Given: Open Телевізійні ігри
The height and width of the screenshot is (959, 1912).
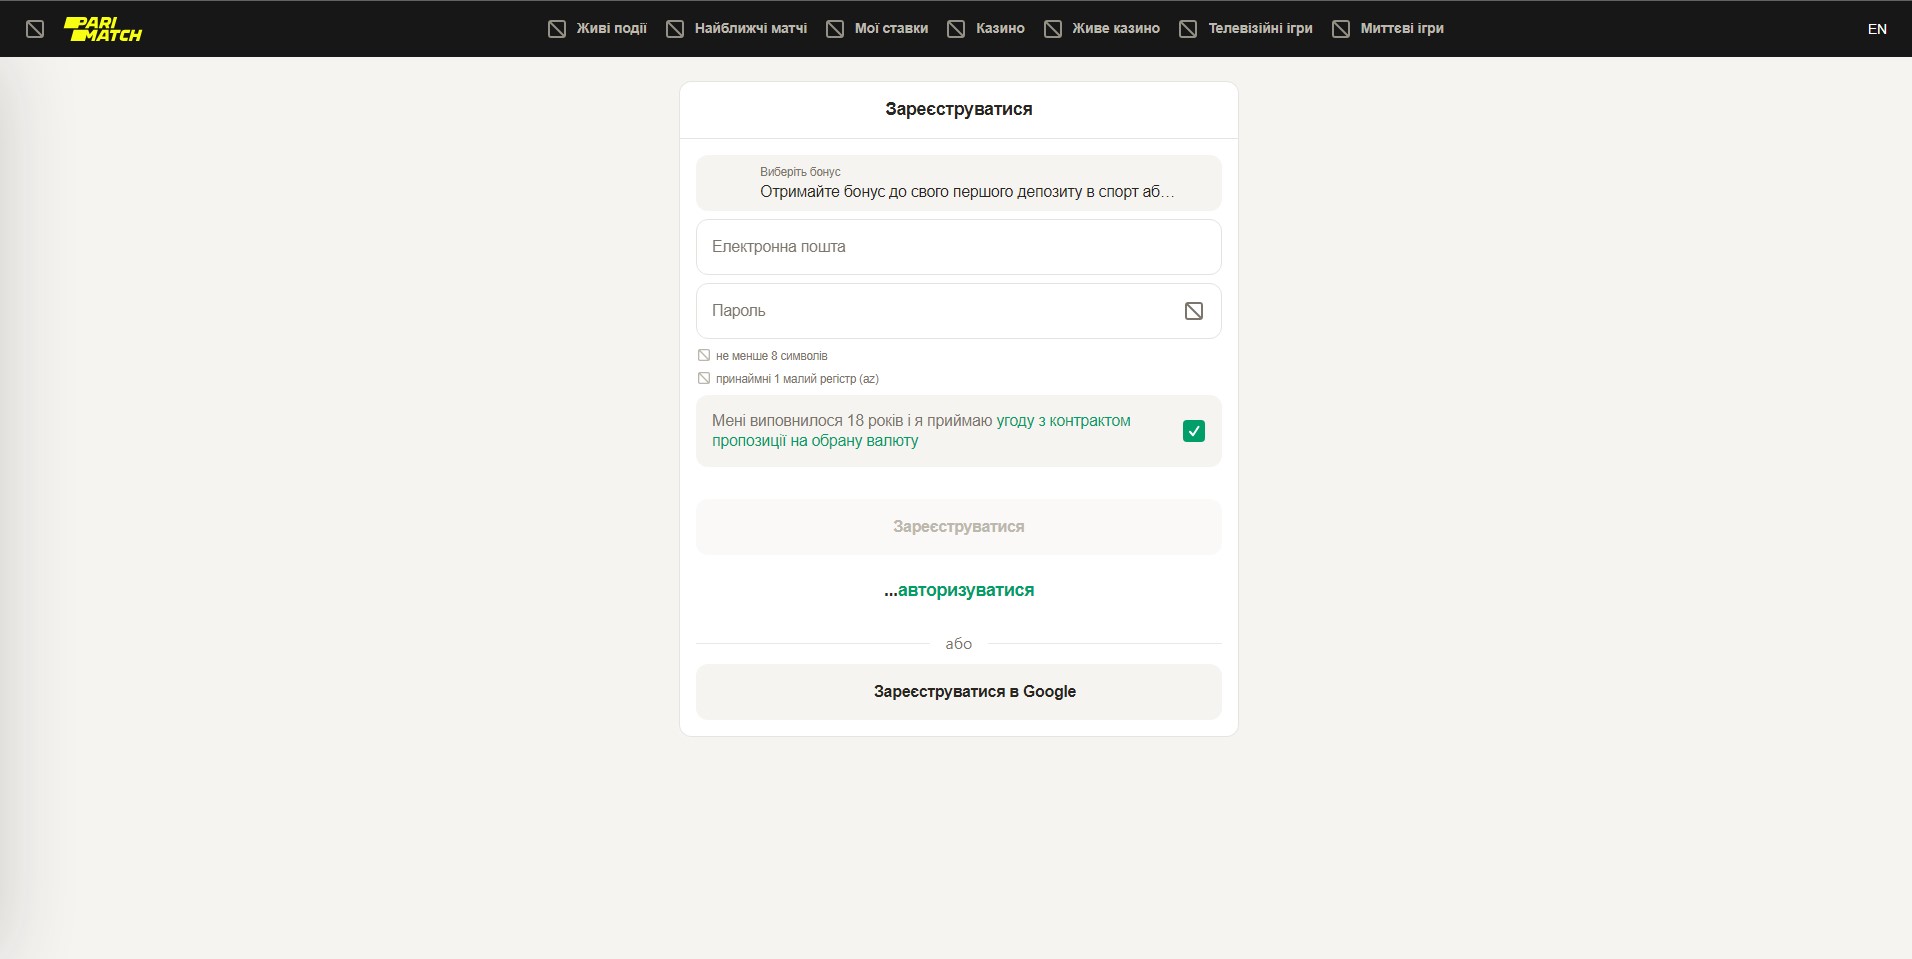Looking at the screenshot, I should tap(1260, 29).
